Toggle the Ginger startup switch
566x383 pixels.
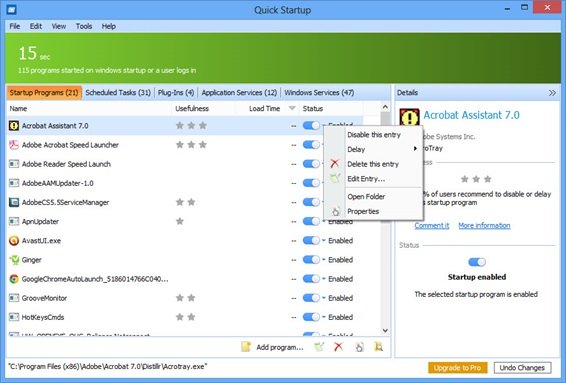pyautogui.click(x=311, y=260)
